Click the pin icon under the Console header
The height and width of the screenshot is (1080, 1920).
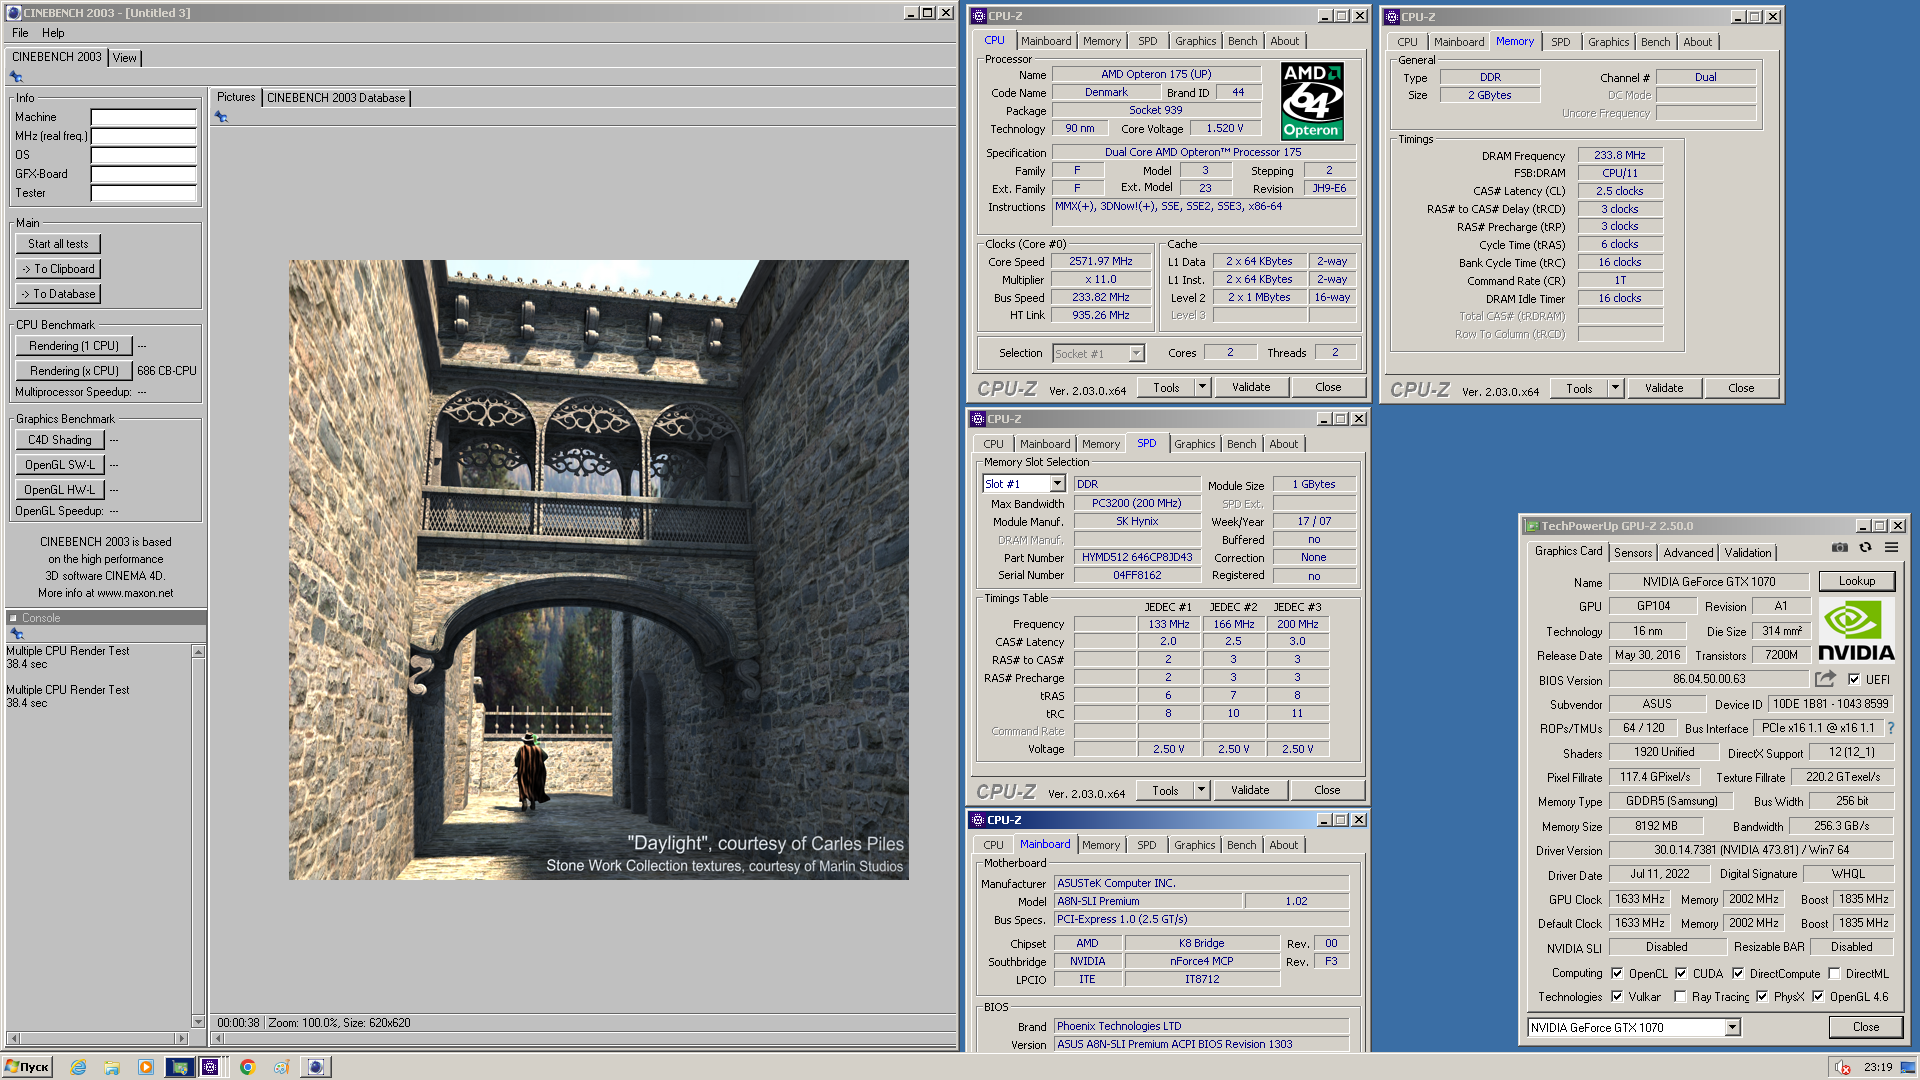click(x=16, y=634)
